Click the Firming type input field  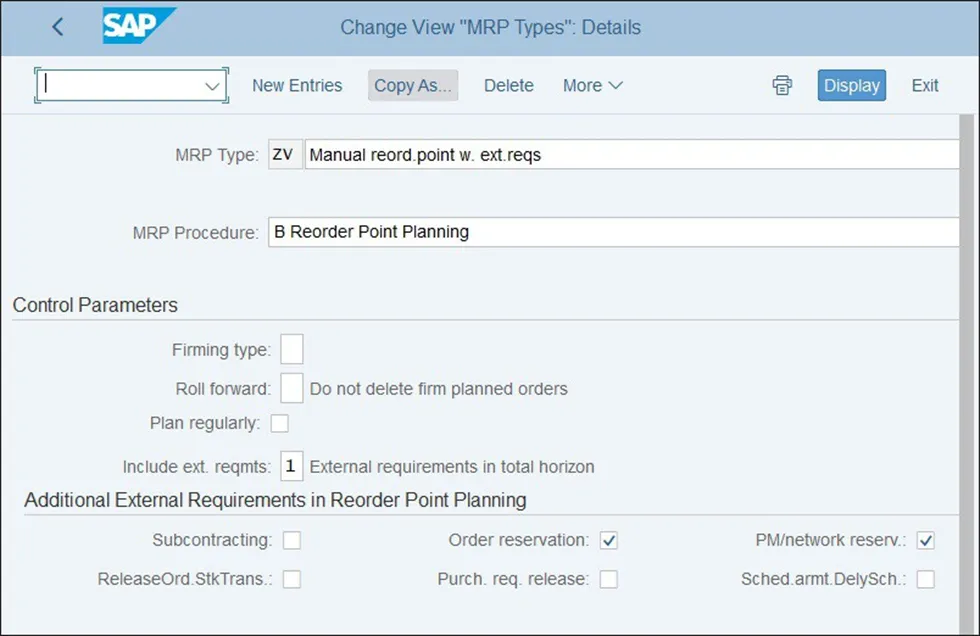[291, 350]
